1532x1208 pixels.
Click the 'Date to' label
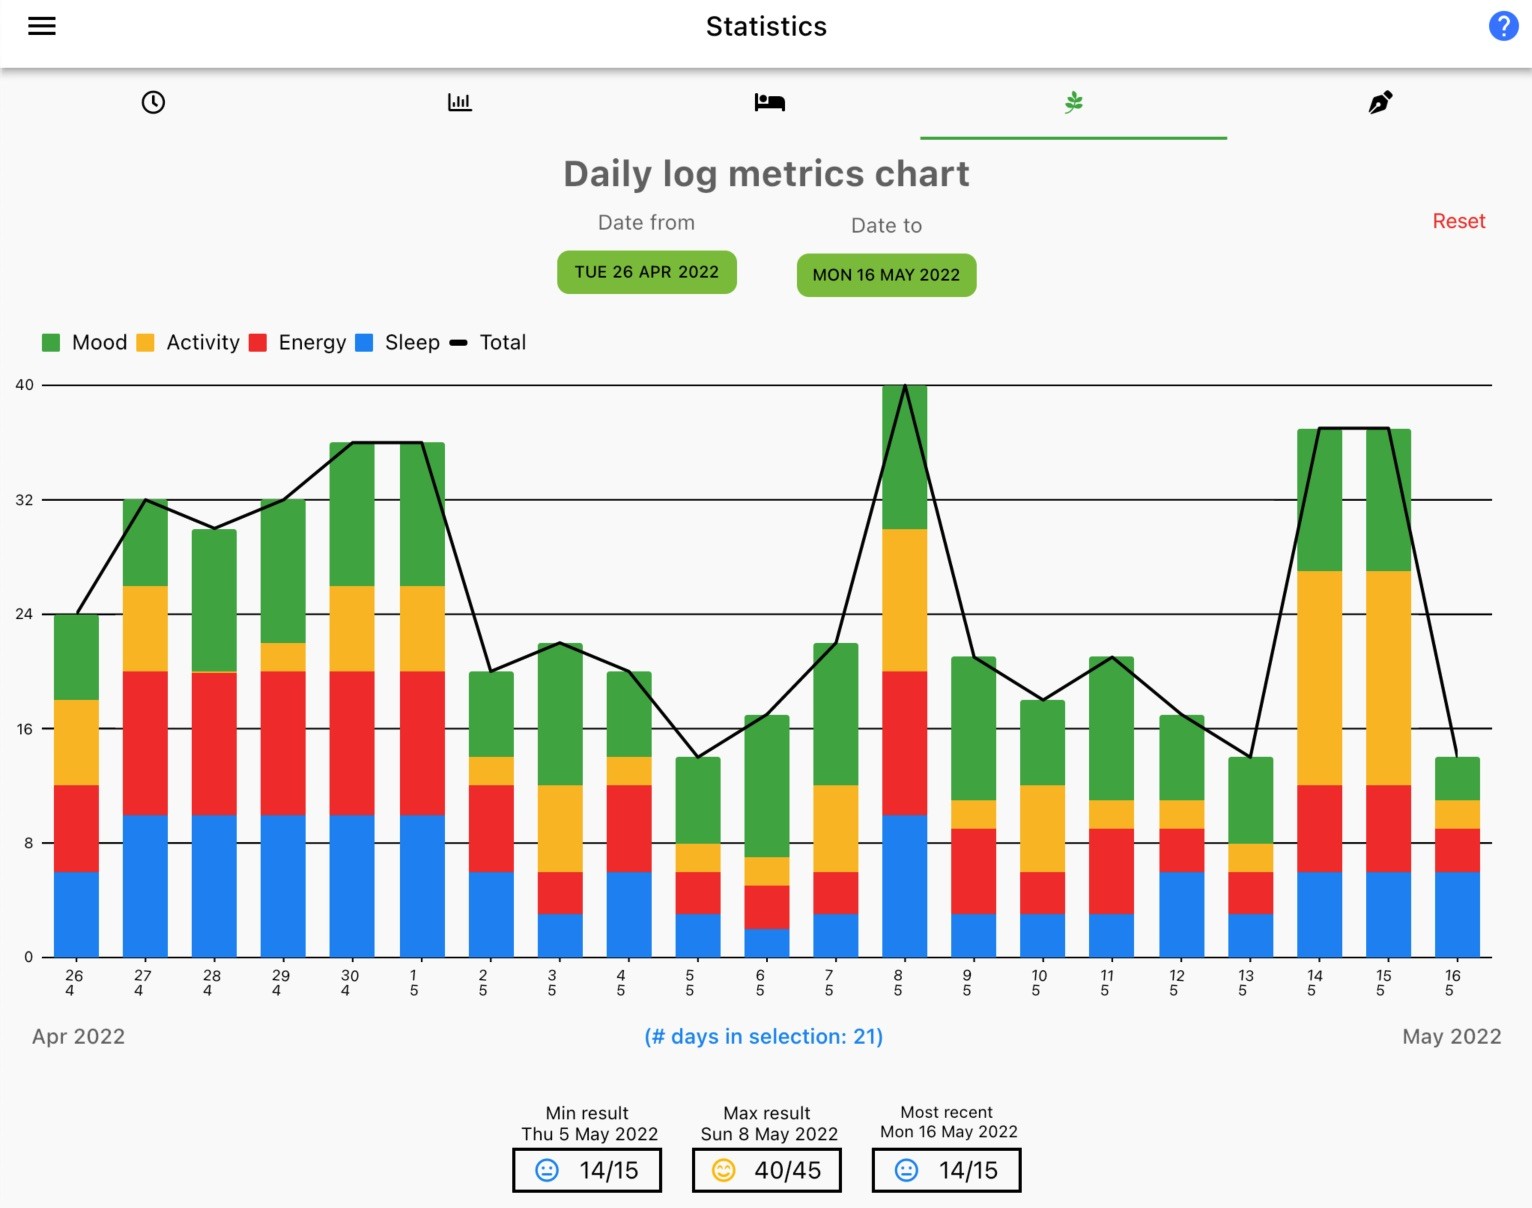[886, 225]
